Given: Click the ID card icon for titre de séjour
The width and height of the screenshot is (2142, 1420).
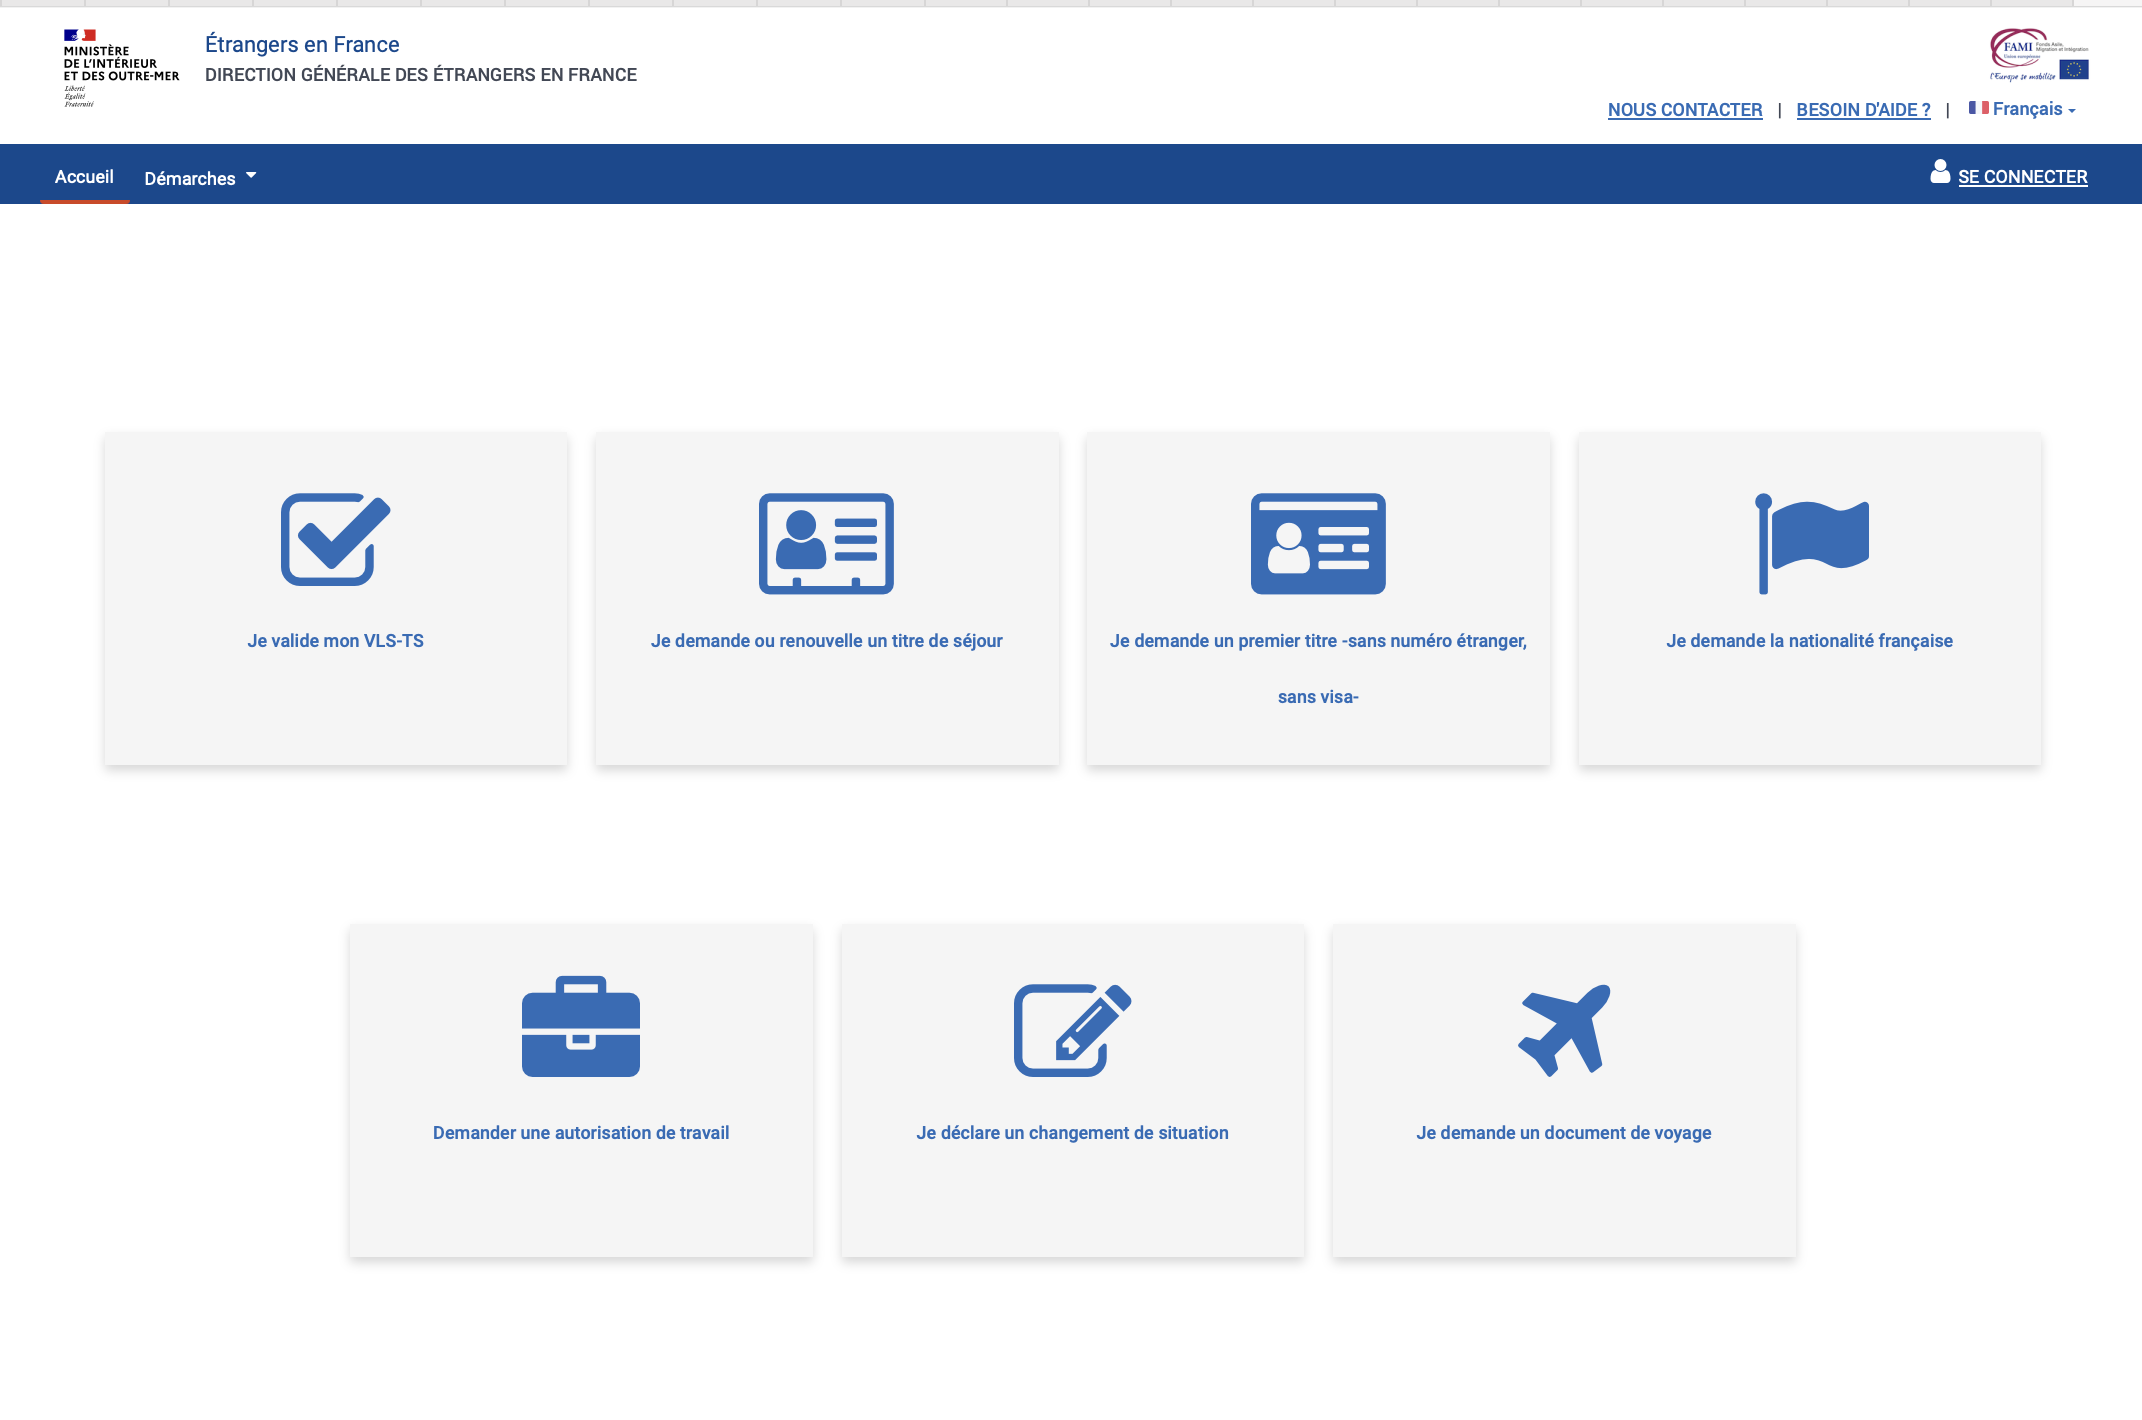Looking at the screenshot, I should pyautogui.click(x=827, y=543).
